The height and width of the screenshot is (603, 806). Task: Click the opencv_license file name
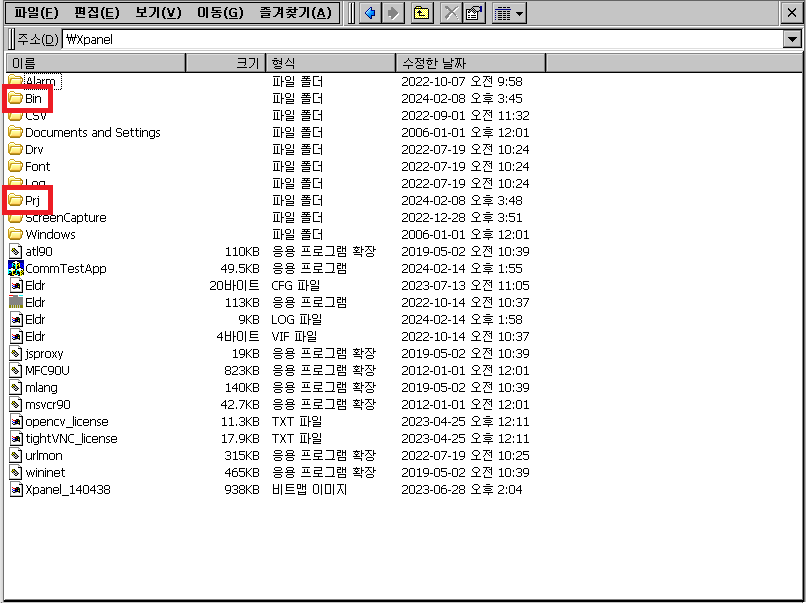(x=67, y=422)
